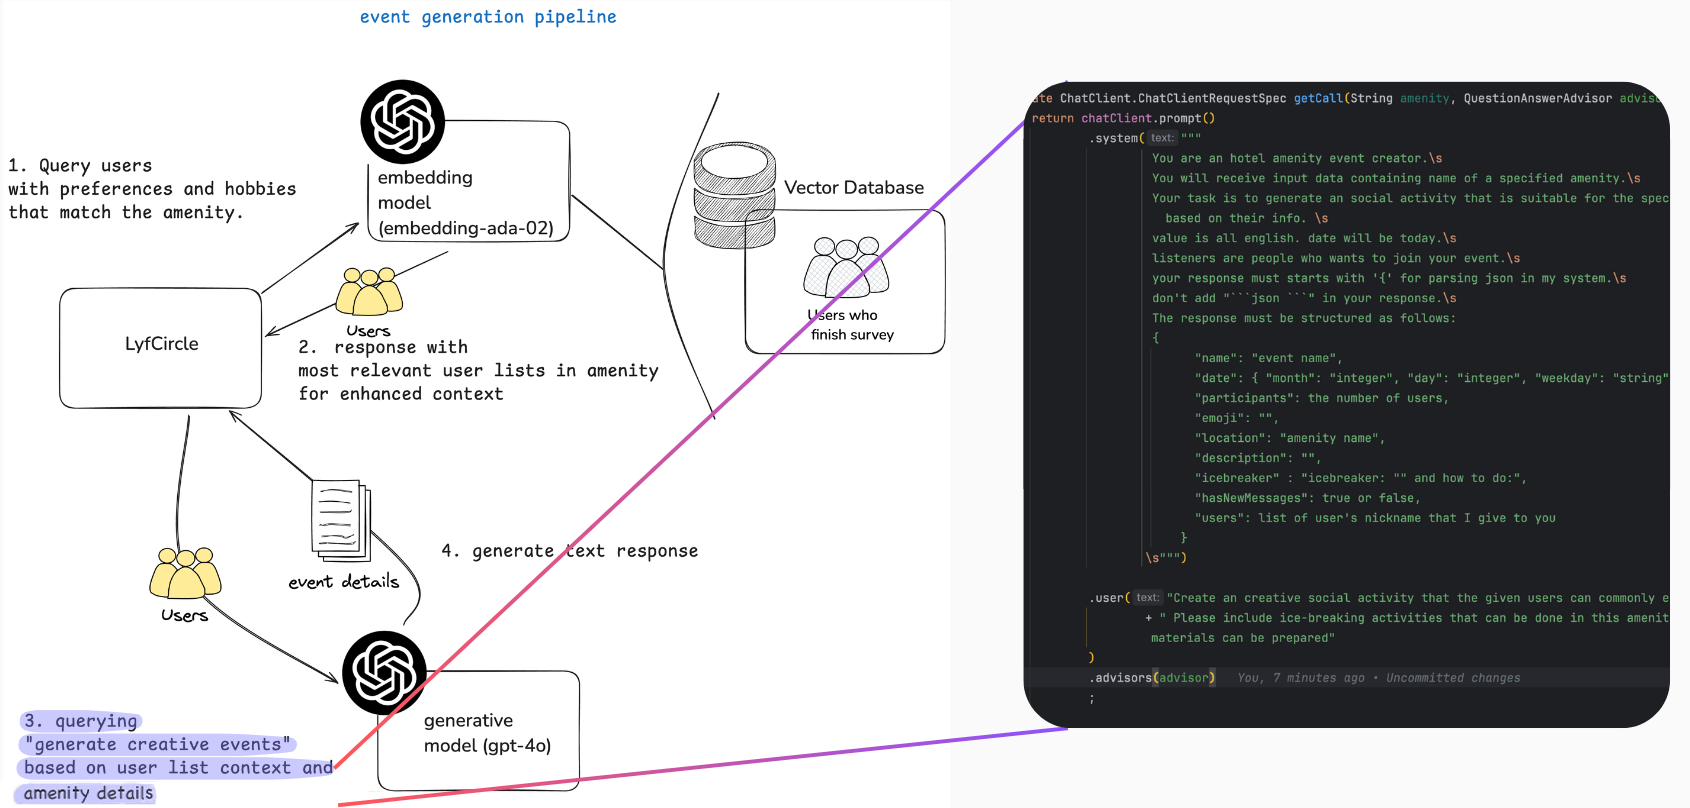Click the 'text:' hint badge after .system(
The height and width of the screenshot is (808, 1690).
[1161, 138]
